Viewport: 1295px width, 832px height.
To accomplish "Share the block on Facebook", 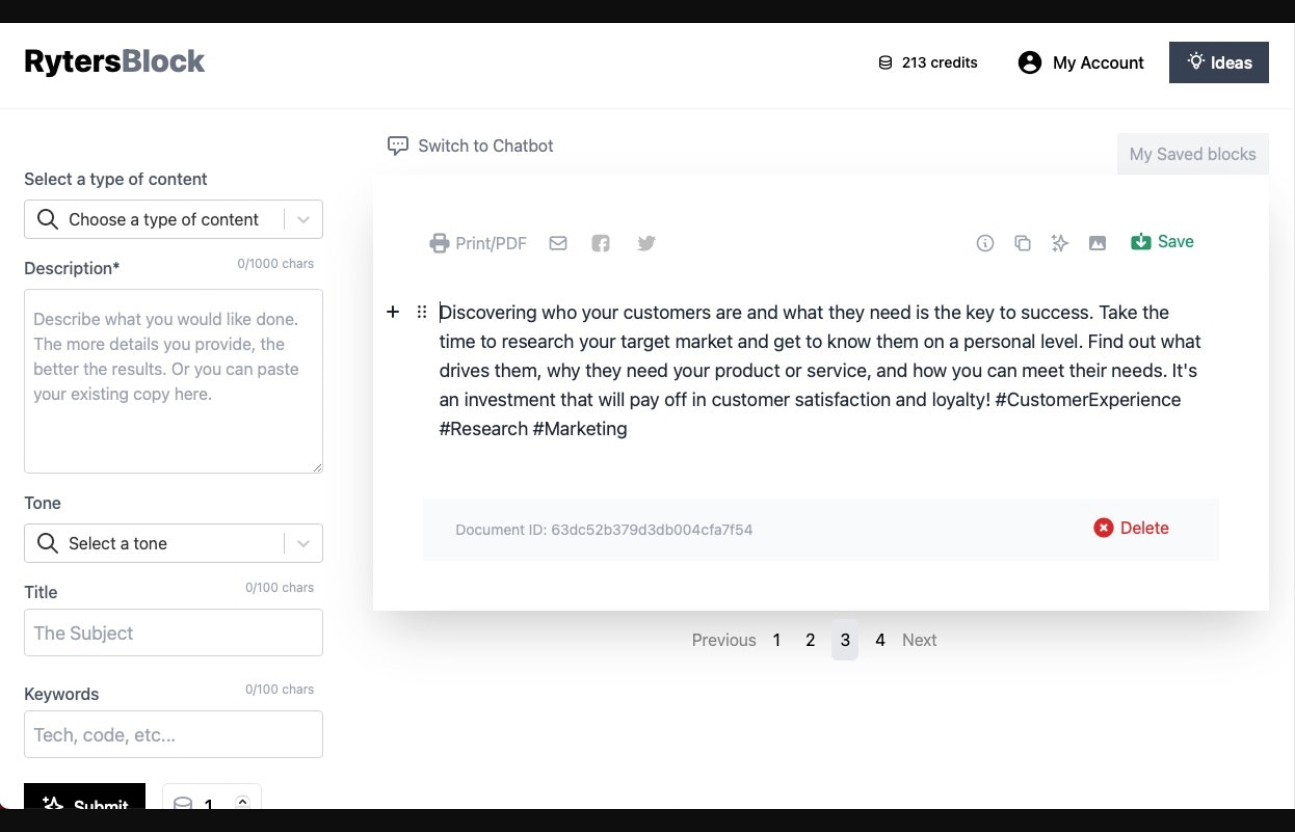I will pyautogui.click(x=600, y=243).
